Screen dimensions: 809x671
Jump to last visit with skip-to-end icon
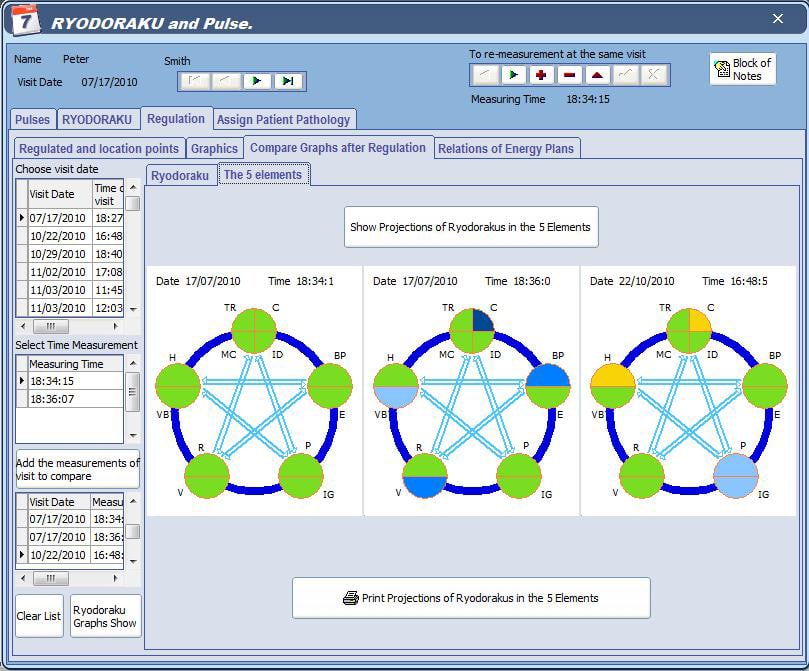tap(288, 81)
